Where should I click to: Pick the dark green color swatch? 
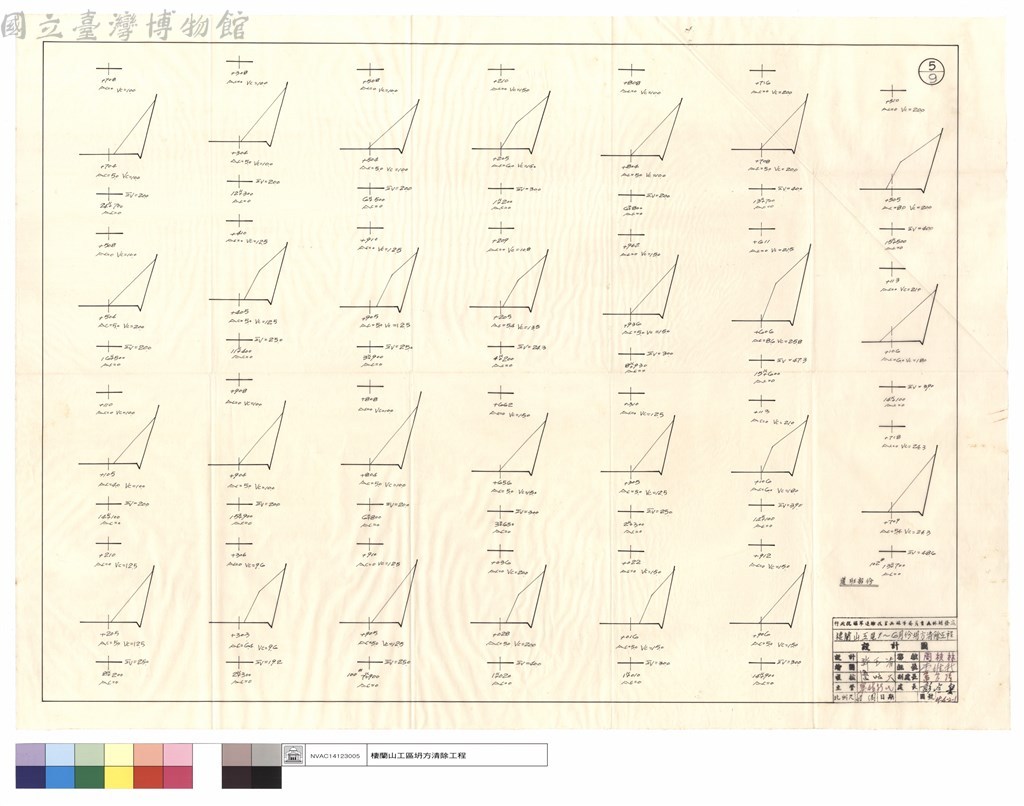(x=89, y=777)
